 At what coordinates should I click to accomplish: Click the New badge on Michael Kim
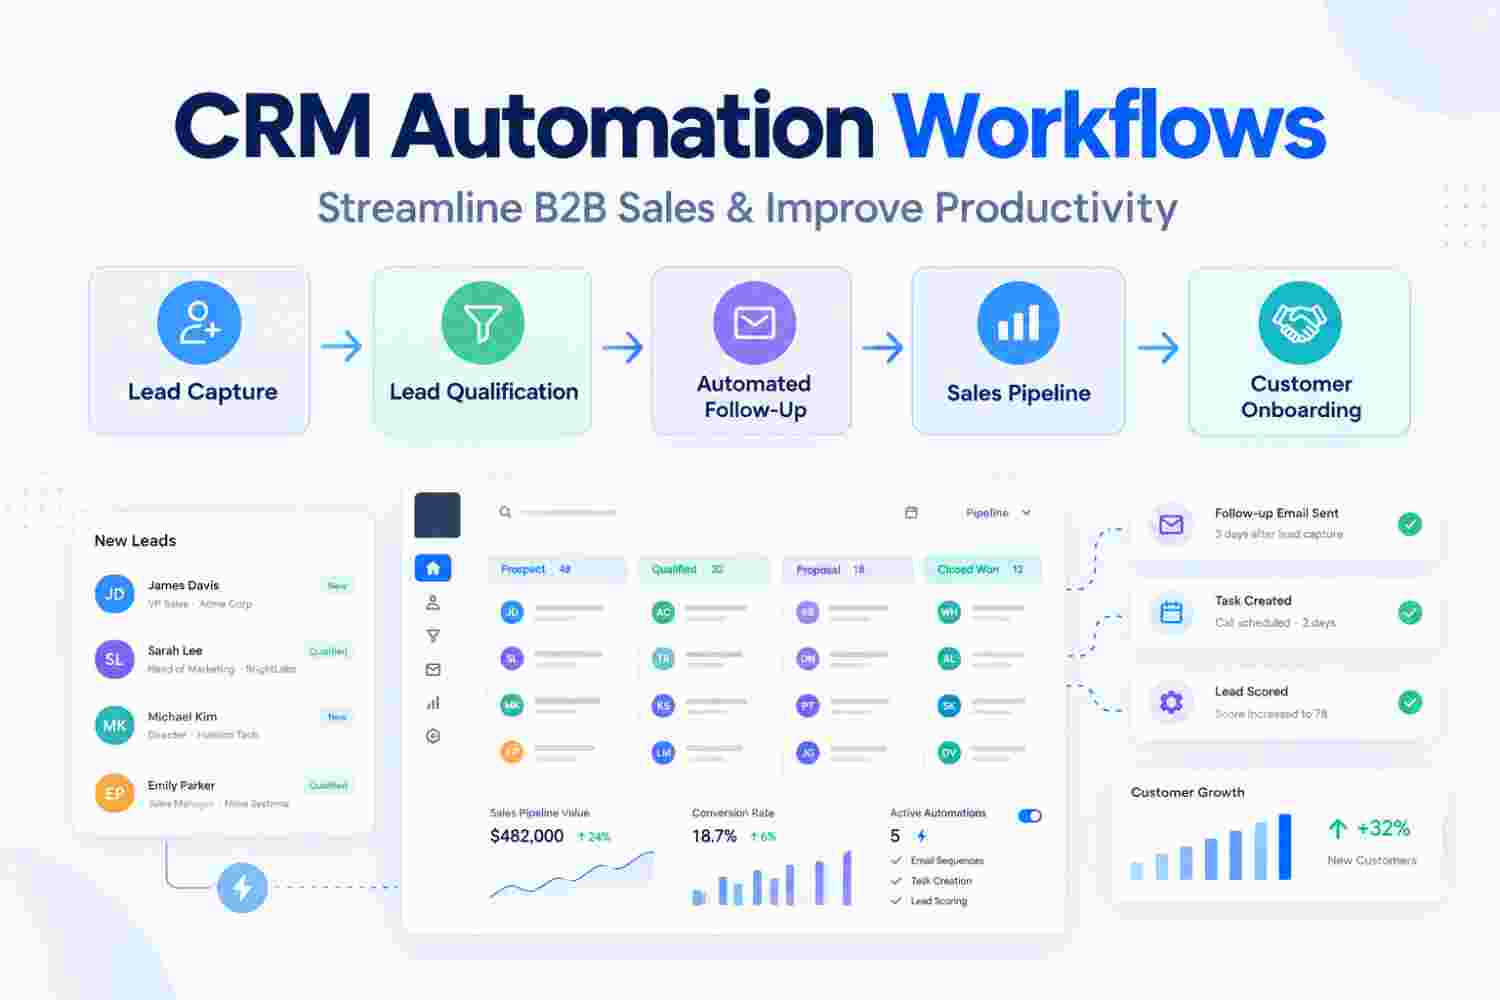(x=337, y=717)
